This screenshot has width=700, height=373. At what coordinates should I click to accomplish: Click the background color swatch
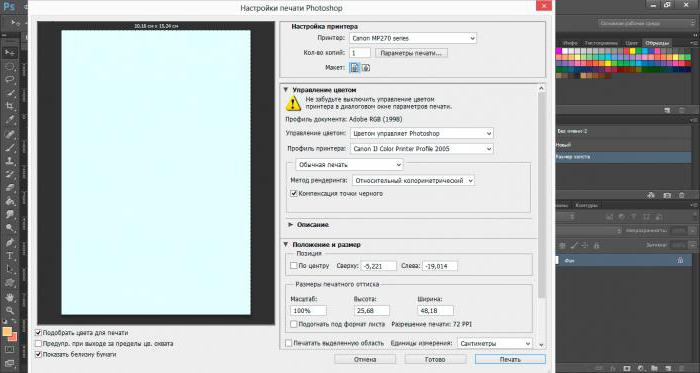coord(14,337)
